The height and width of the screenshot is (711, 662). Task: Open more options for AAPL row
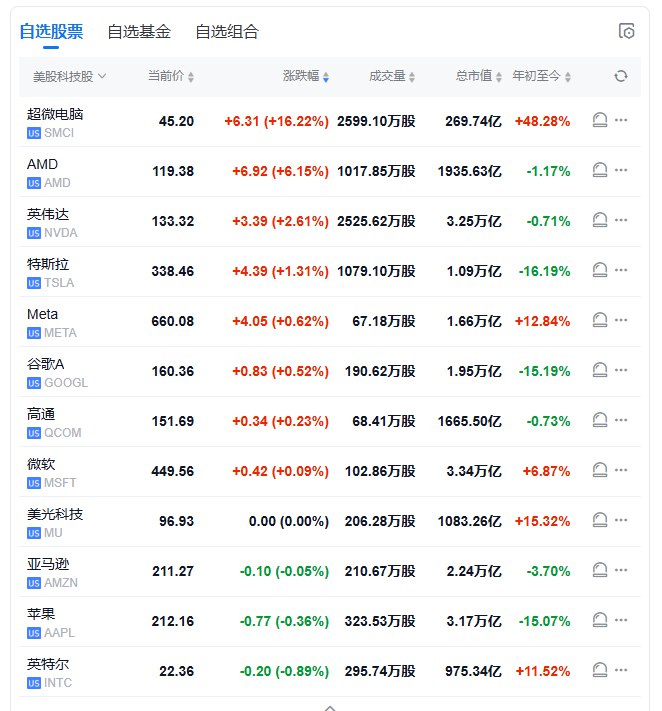621,620
